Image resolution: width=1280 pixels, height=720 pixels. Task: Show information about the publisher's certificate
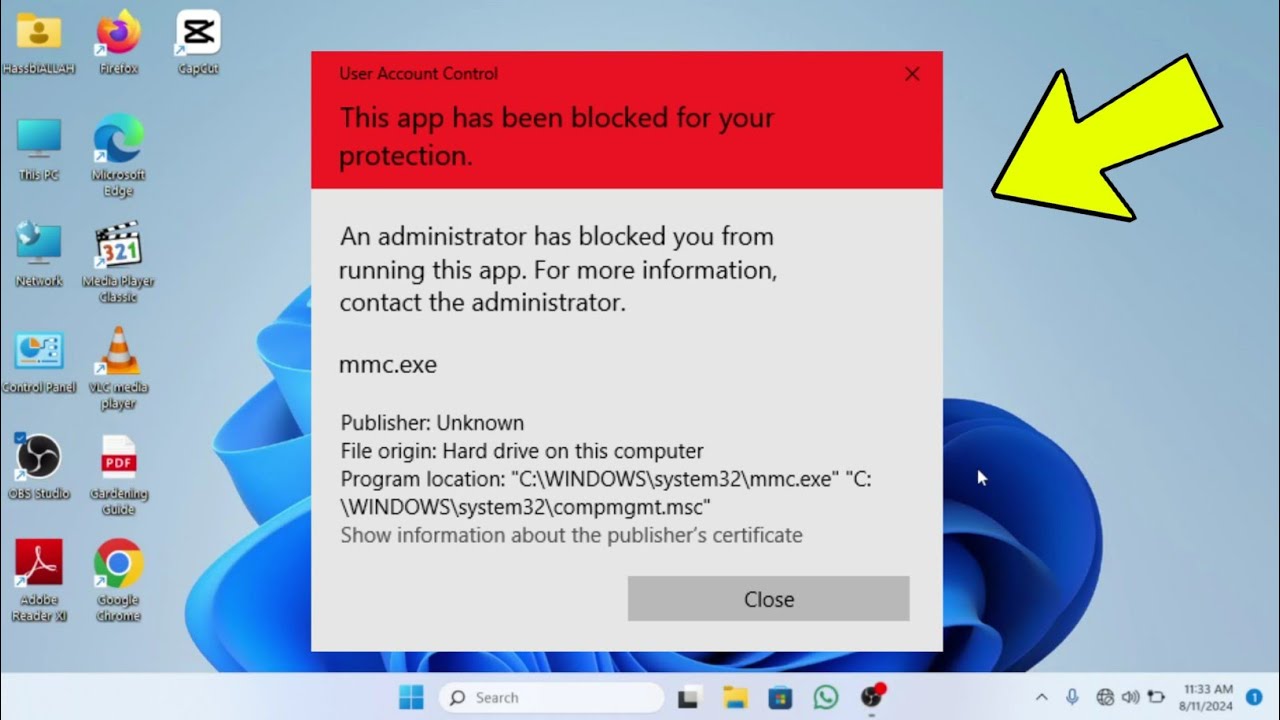pyautogui.click(x=571, y=535)
